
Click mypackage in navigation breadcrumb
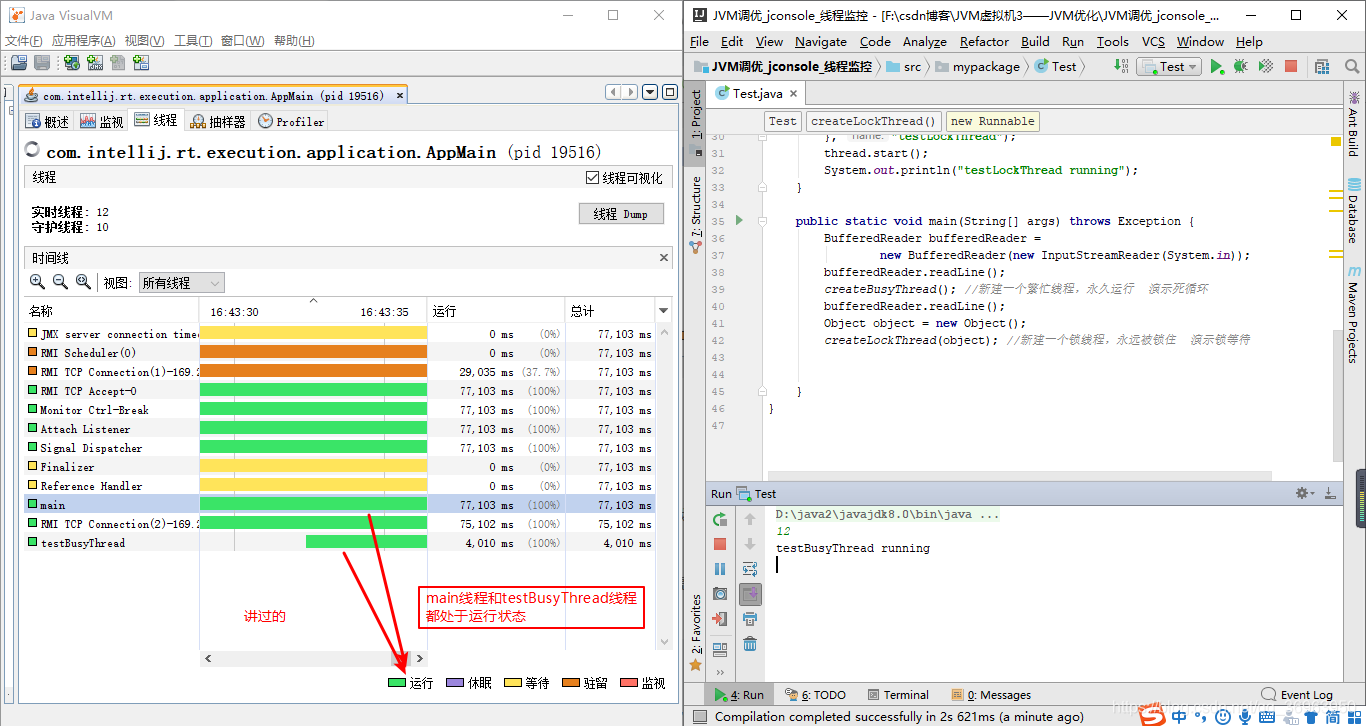click(x=976, y=67)
